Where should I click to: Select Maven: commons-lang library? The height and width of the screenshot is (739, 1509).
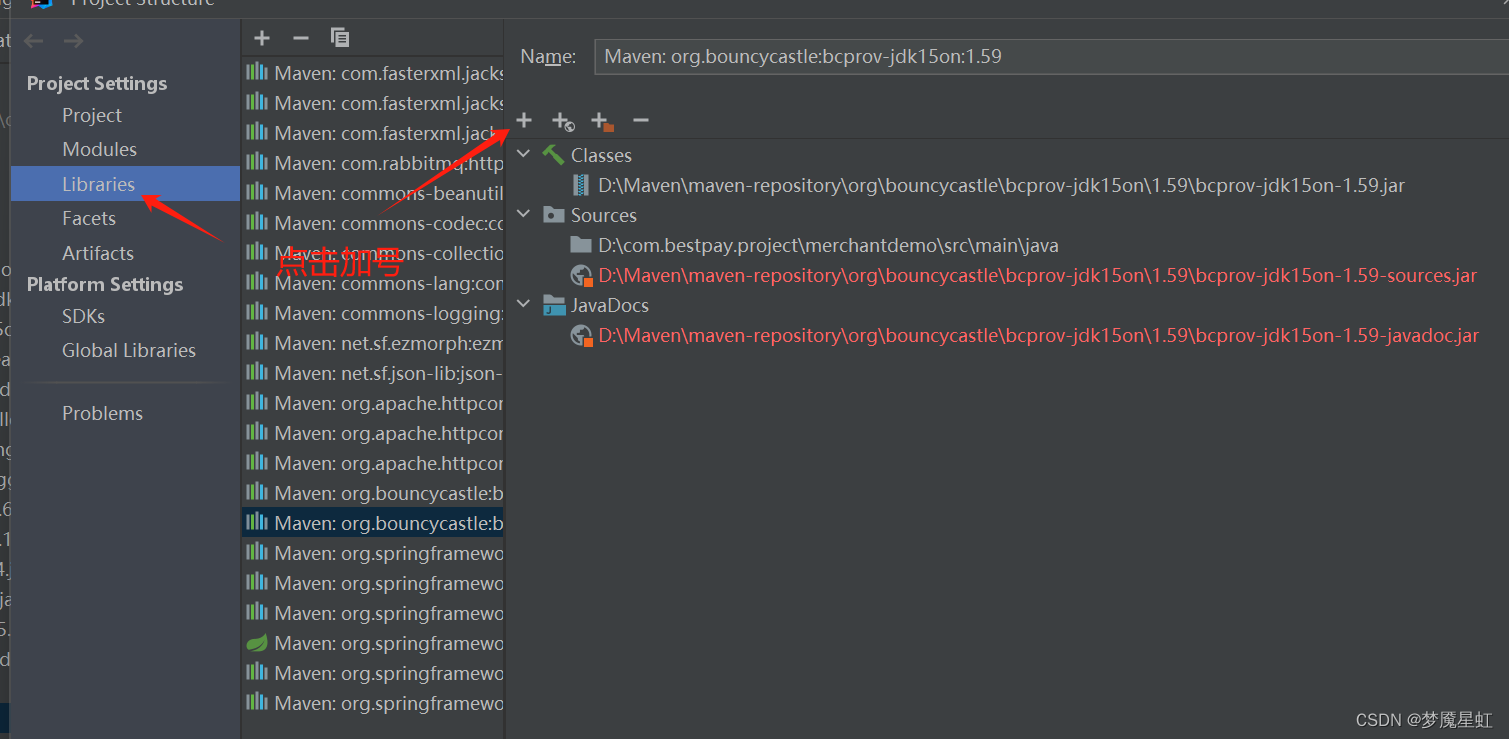tap(373, 283)
